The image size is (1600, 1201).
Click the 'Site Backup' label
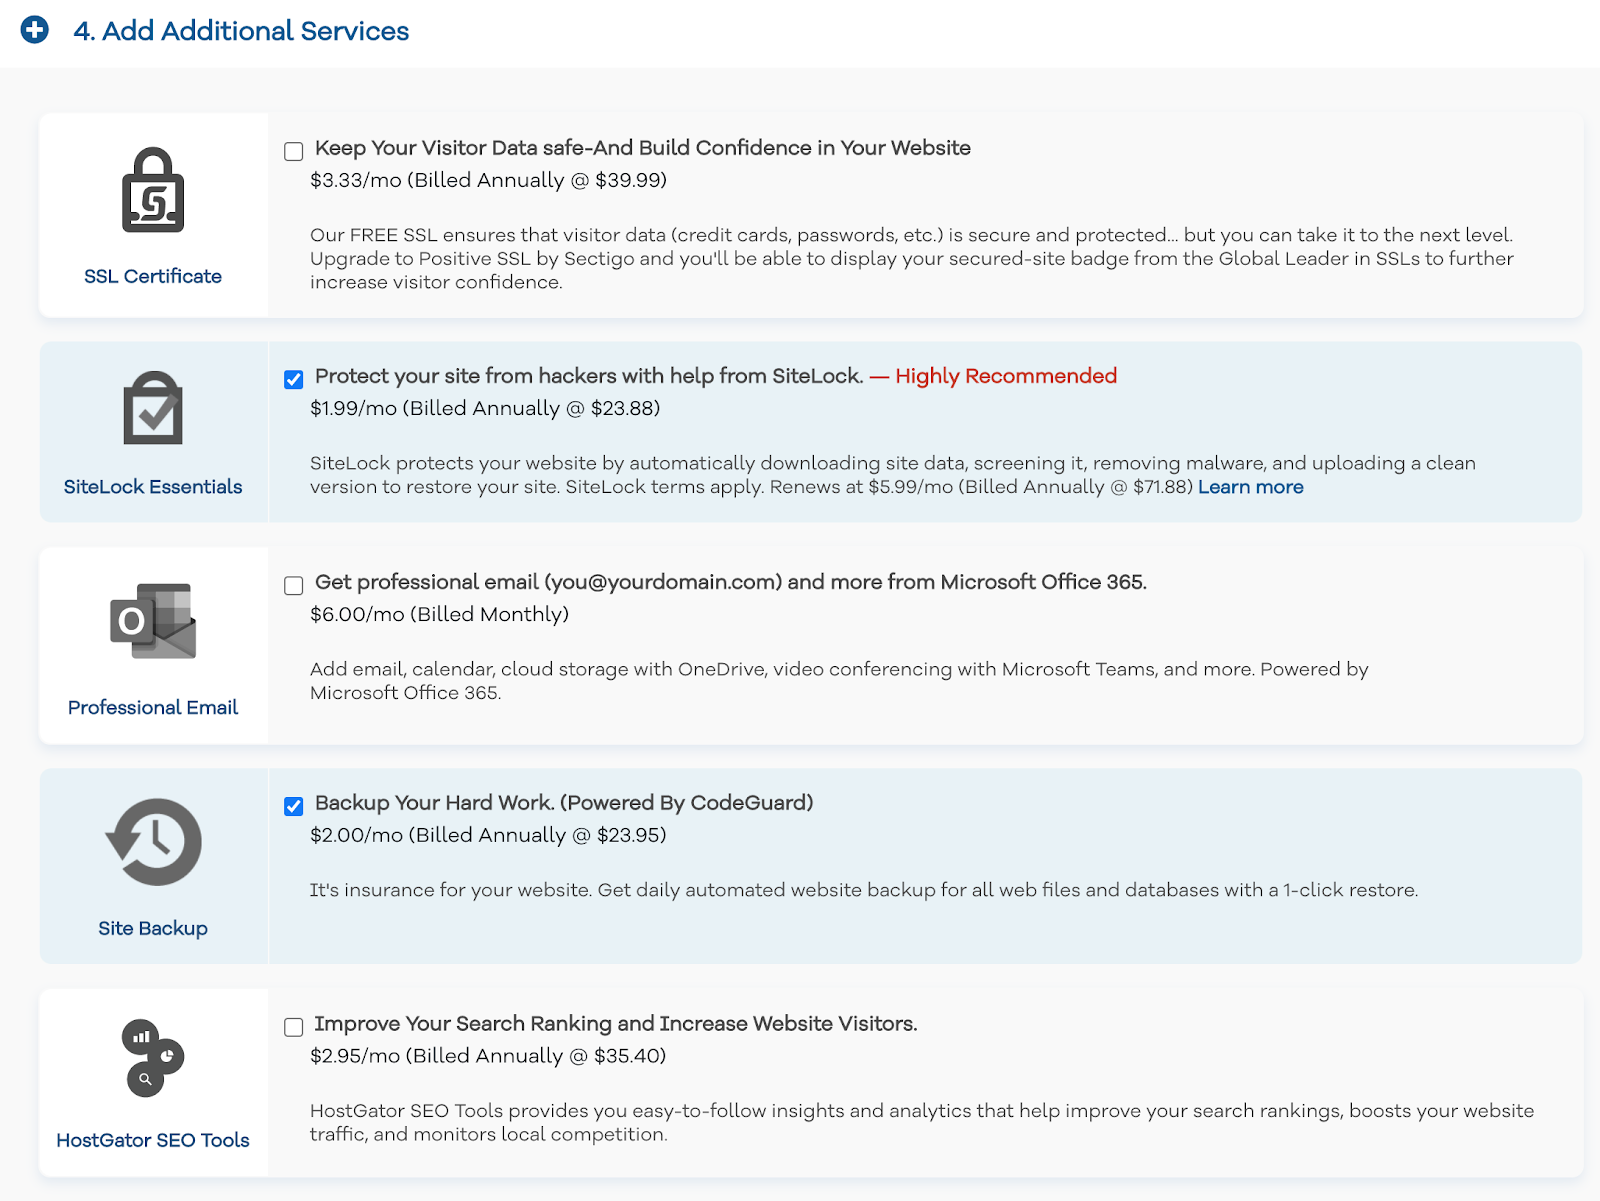[x=153, y=928]
